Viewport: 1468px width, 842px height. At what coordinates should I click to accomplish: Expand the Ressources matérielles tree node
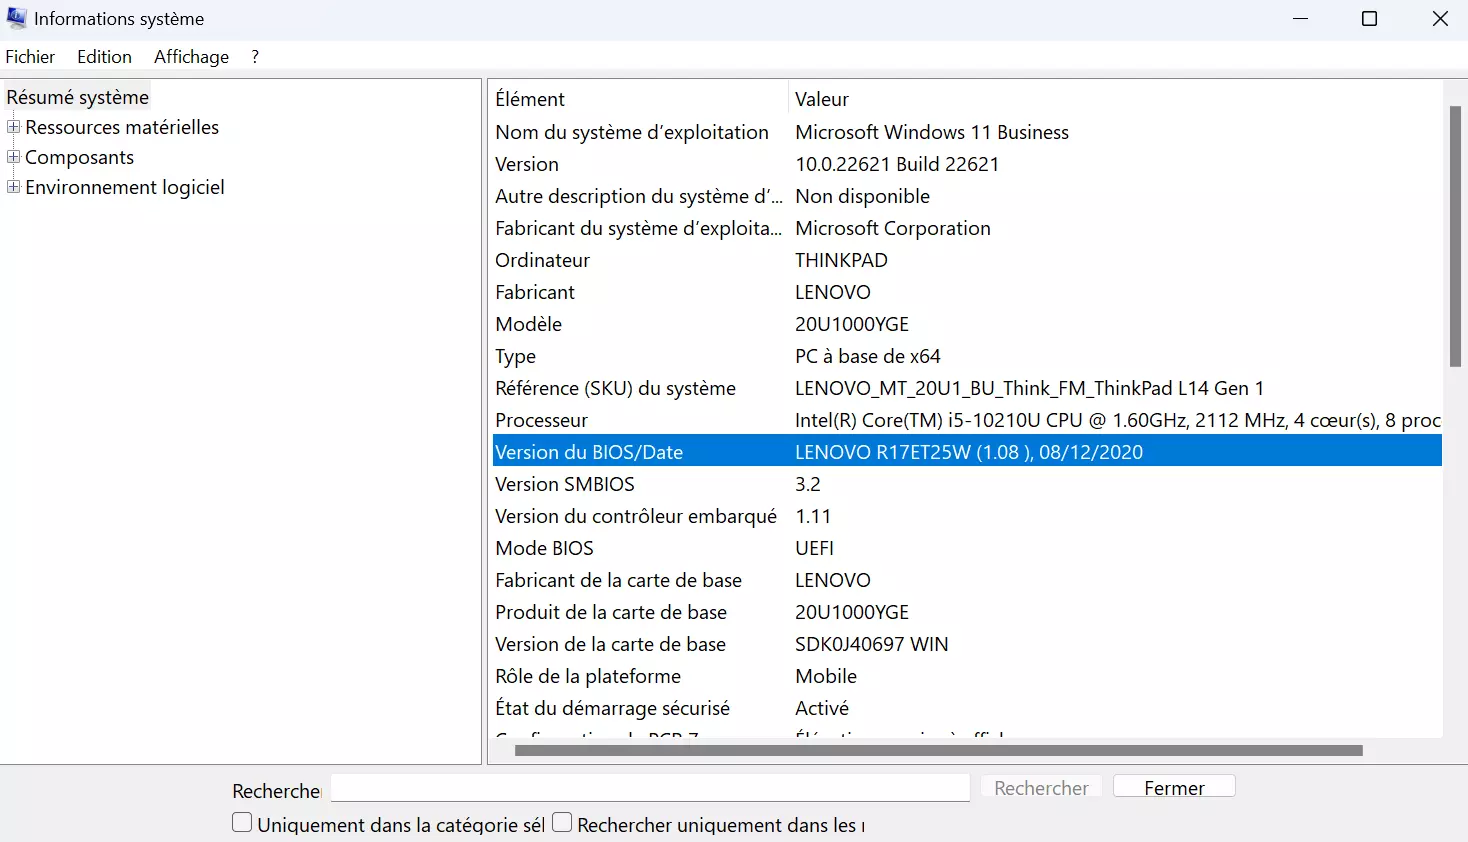pyautogui.click(x=13, y=127)
